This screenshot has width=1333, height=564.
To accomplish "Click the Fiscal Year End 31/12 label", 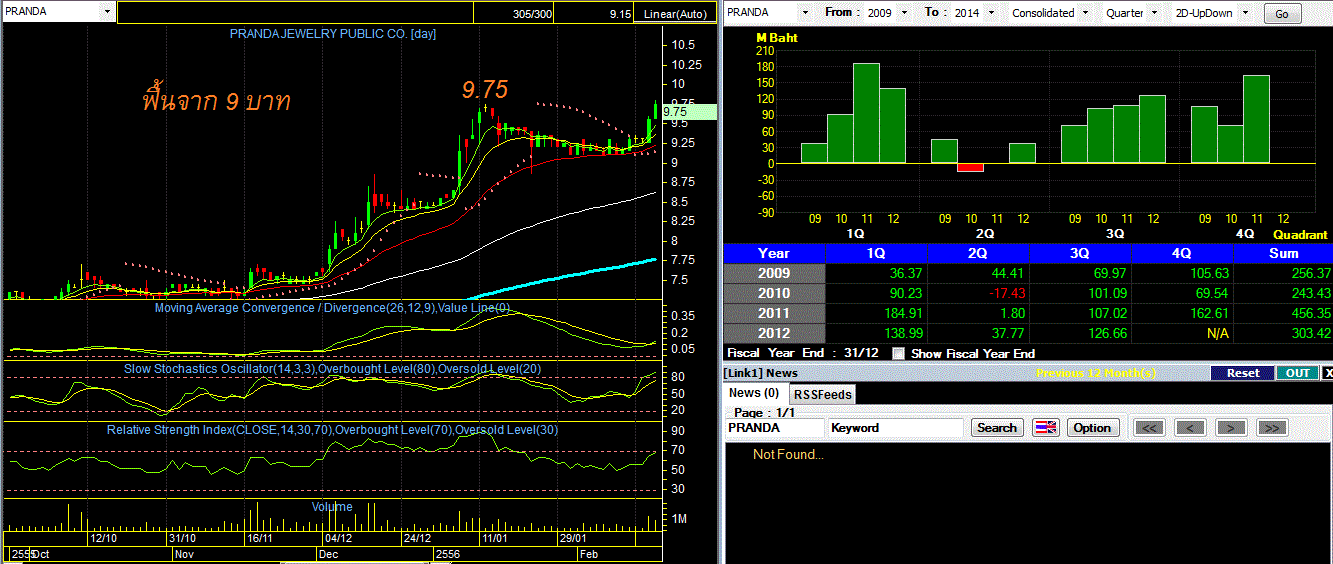I will point(802,353).
